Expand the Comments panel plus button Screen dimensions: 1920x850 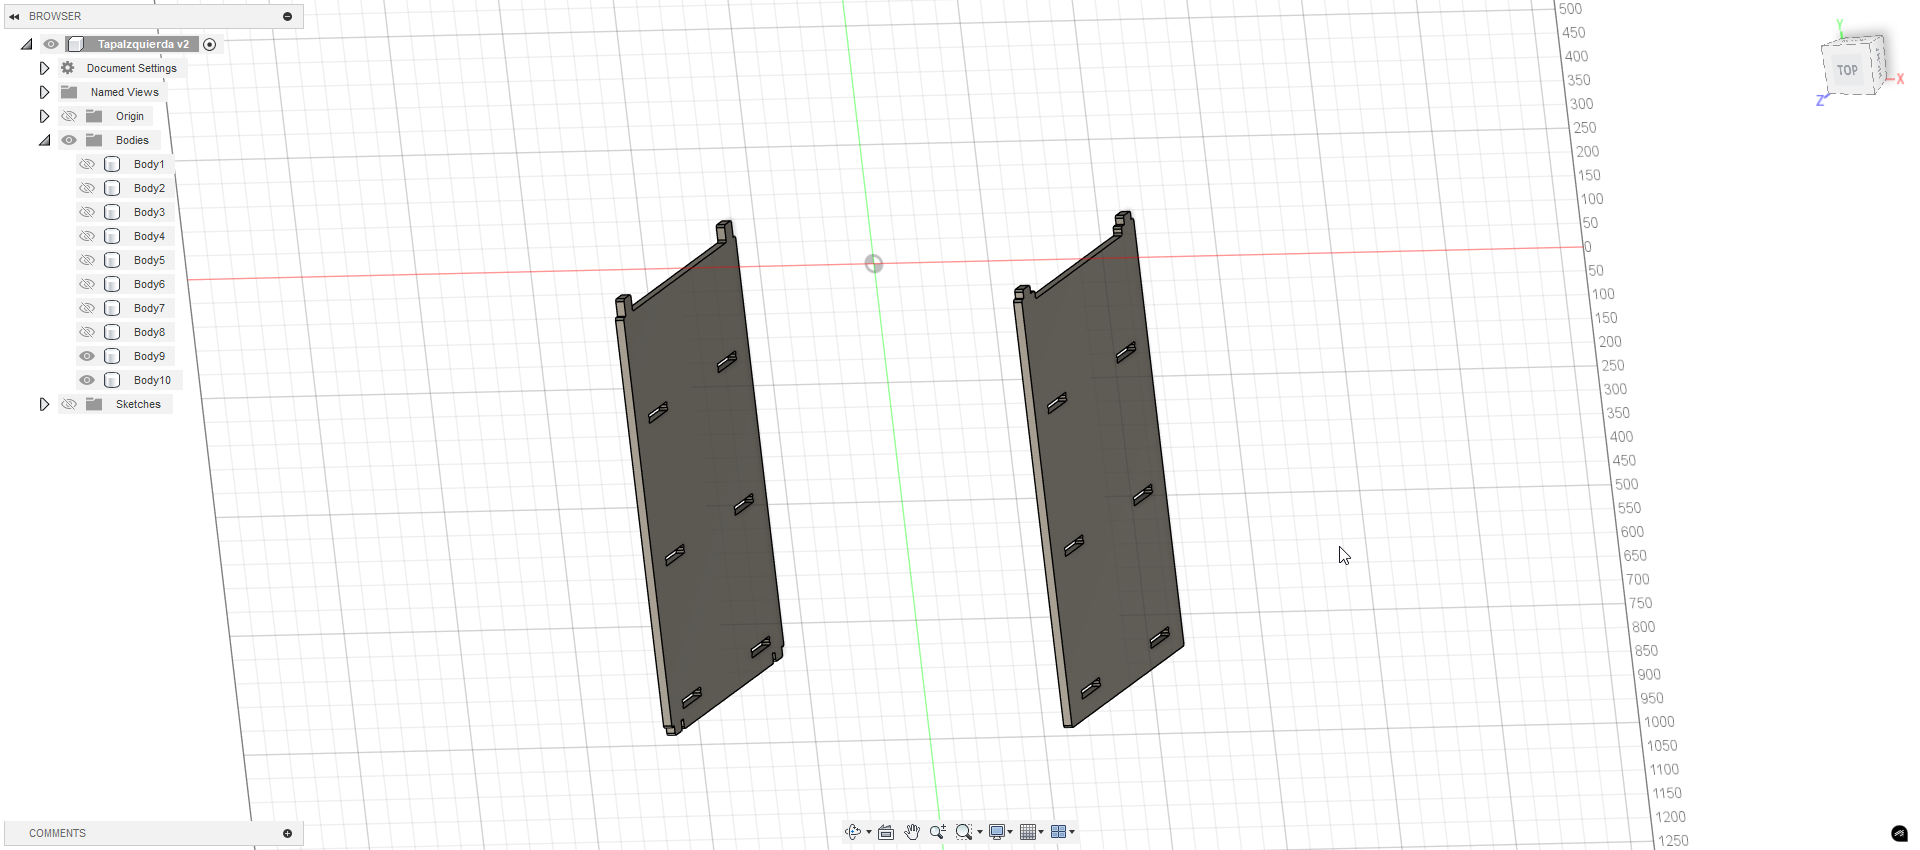pos(287,833)
